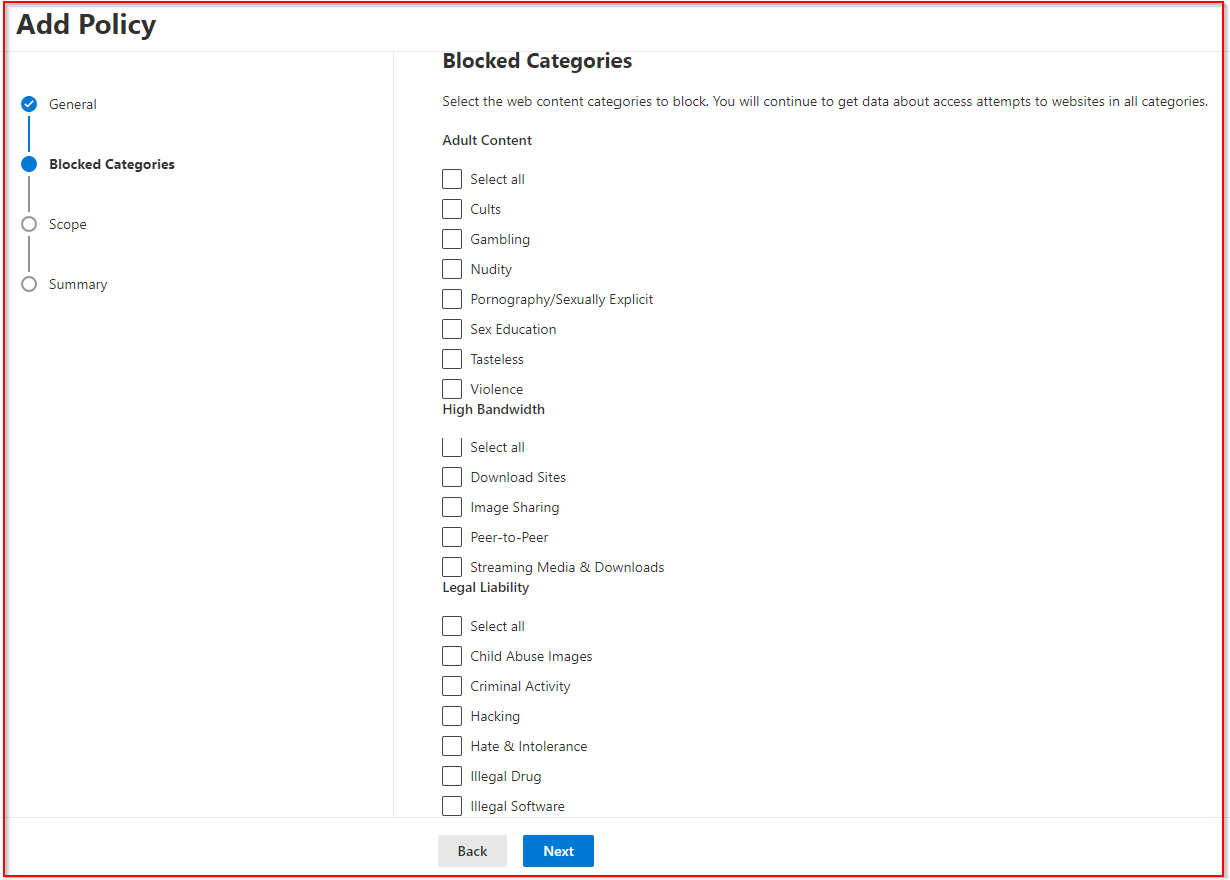Image resolution: width=1230 pixels, height=880 pixels.
Task: Enable Streaming Media & Downloads blocking
Action: point(451,566)
